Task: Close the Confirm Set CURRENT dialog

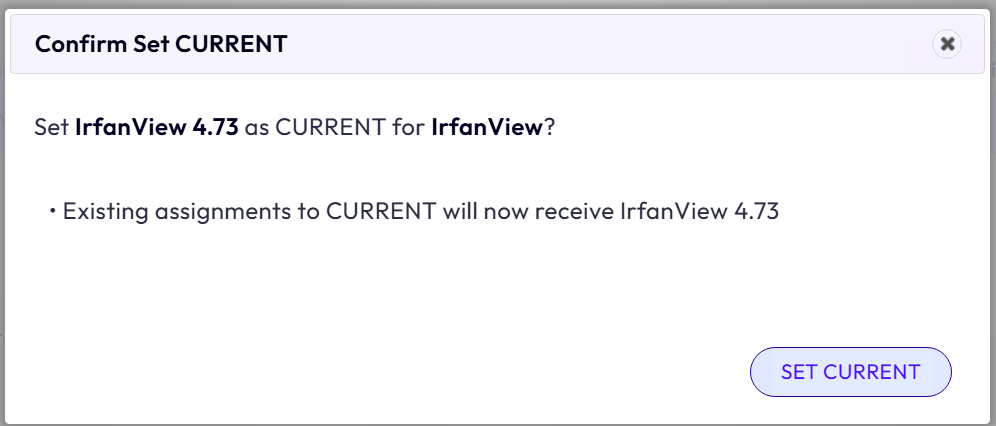Action: [946, 44]
